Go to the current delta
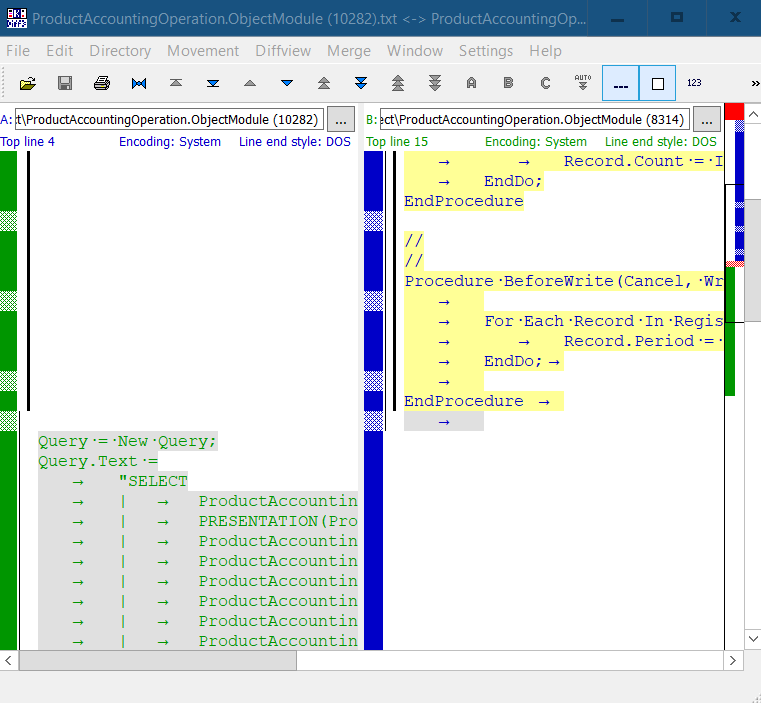Image resolution: width=761 pixels, height=703 pixels. pos(139,83)
